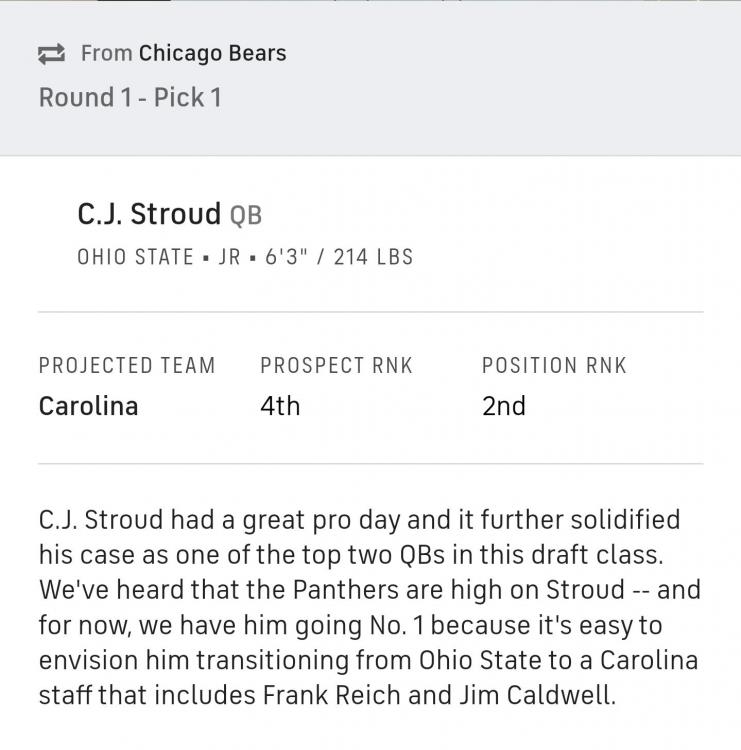Click the PROSPECT RNK label

pyautogui.click(x=336, y=366)
